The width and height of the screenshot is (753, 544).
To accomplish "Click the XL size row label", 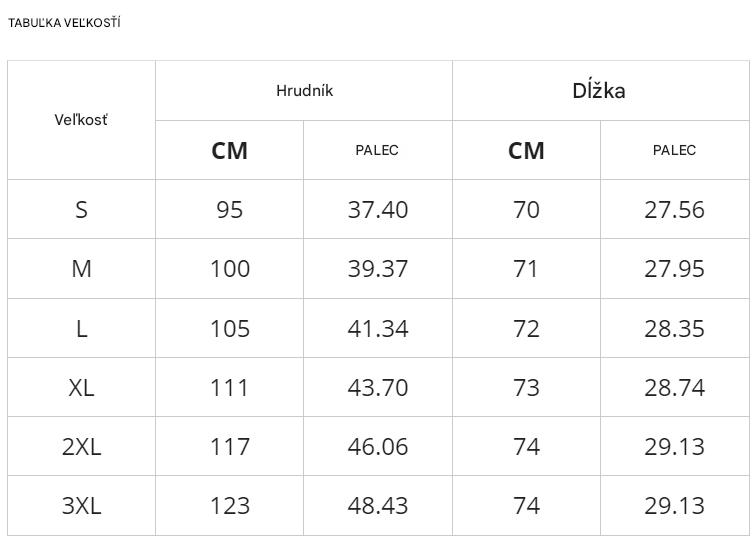I will click(81, 388).
